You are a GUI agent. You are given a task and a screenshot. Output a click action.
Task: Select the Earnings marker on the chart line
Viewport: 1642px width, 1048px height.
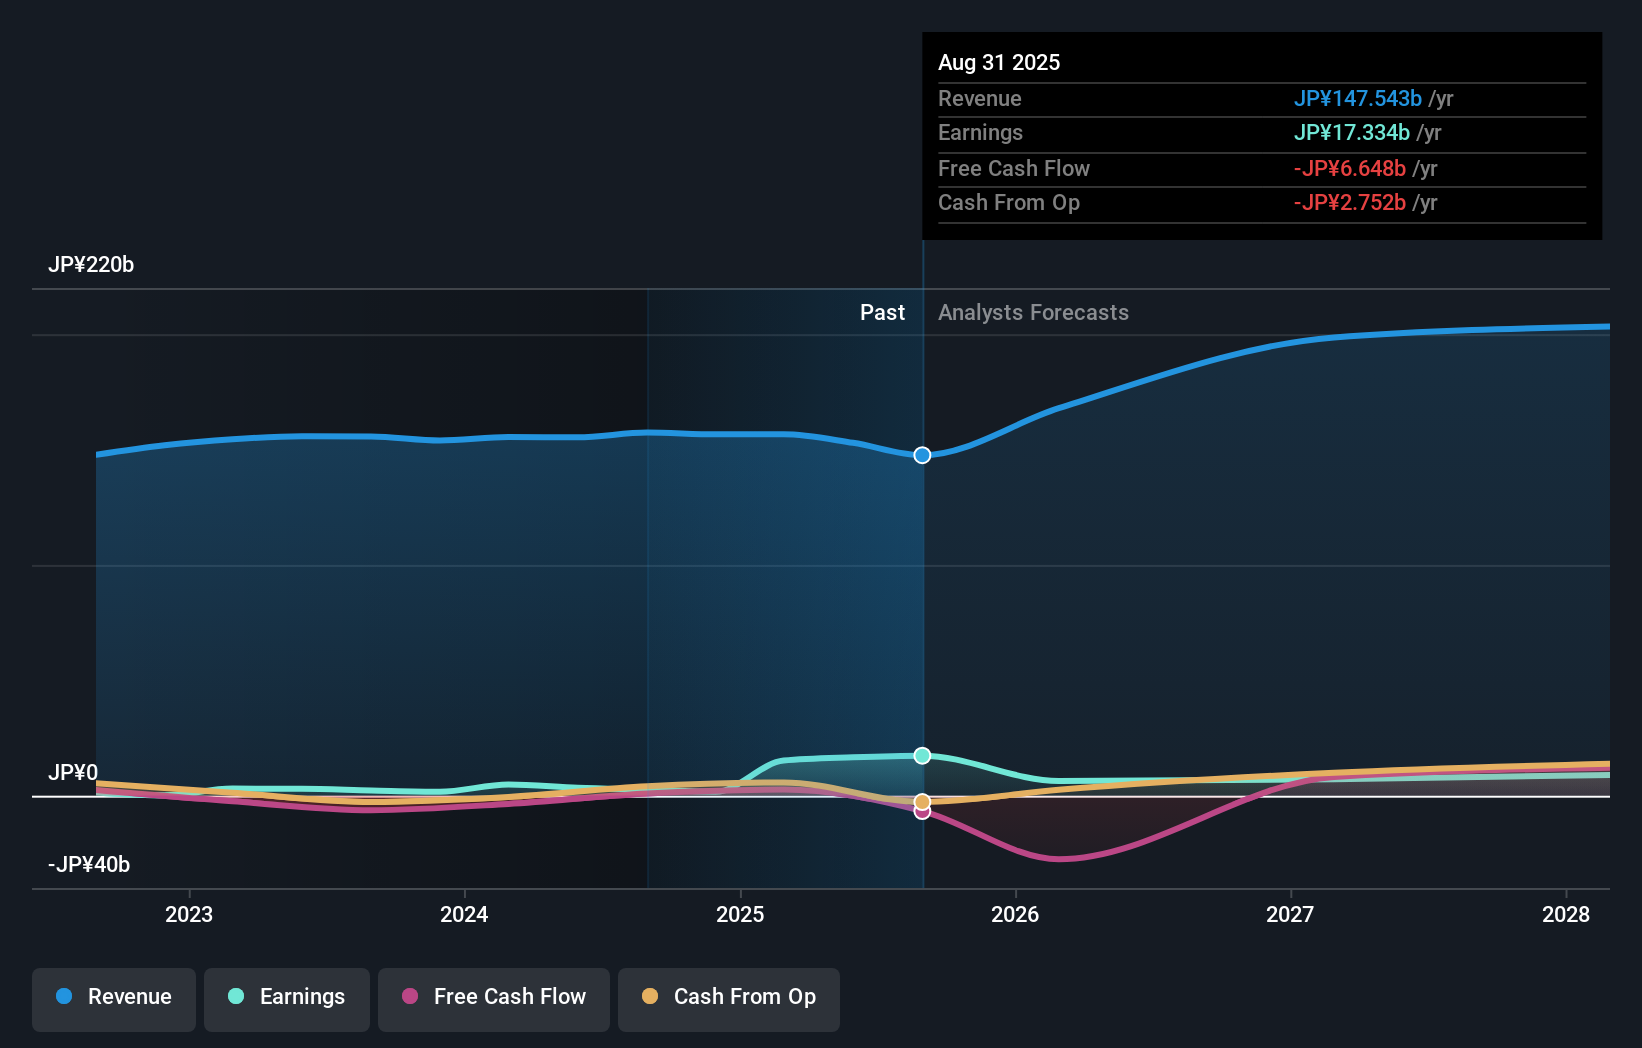coord(922,756)
